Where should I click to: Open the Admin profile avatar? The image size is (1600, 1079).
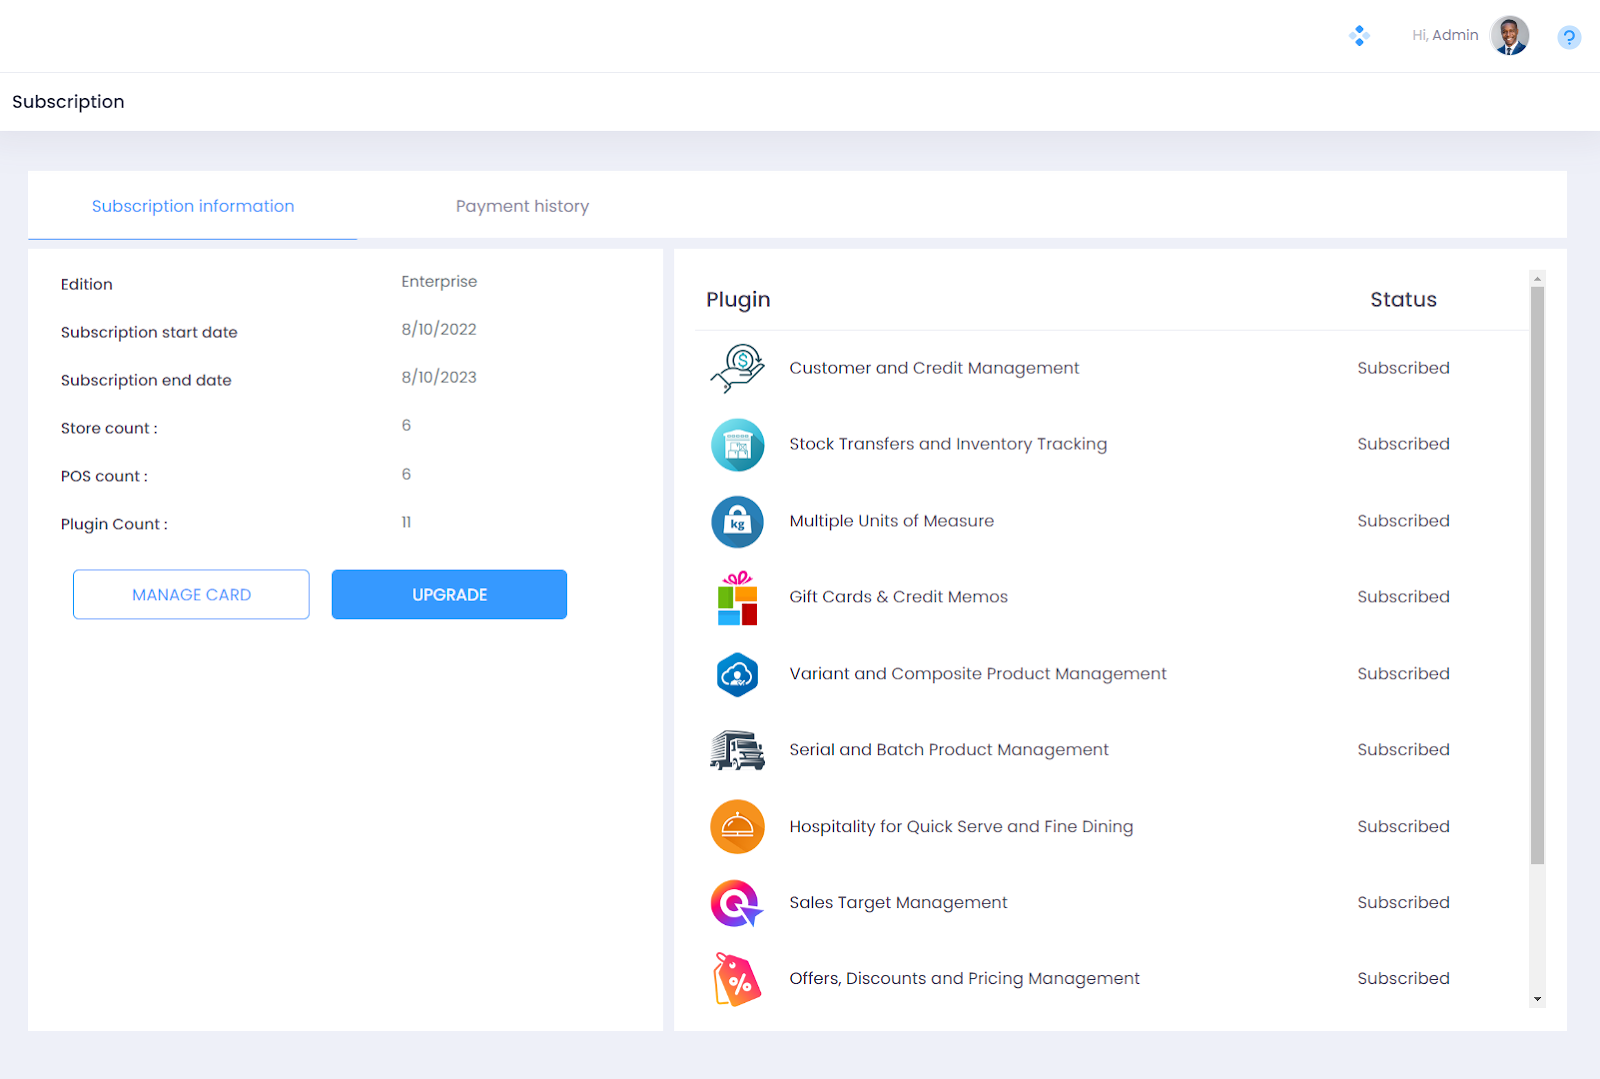[x=1509, y=36]
